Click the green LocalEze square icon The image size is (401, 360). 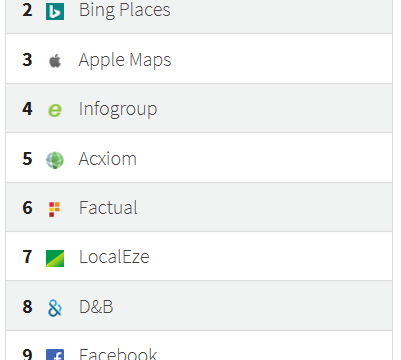click(x=55, y=258)
